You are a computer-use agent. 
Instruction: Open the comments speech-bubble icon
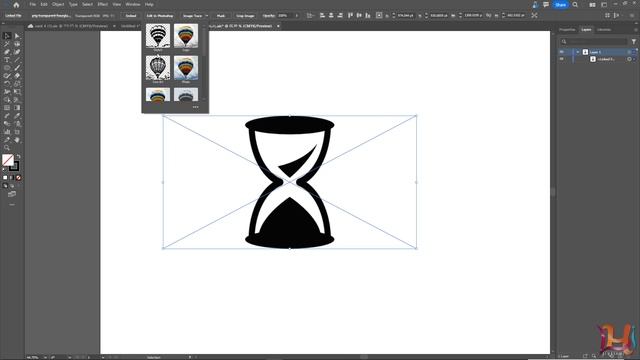tap(546, 4)
